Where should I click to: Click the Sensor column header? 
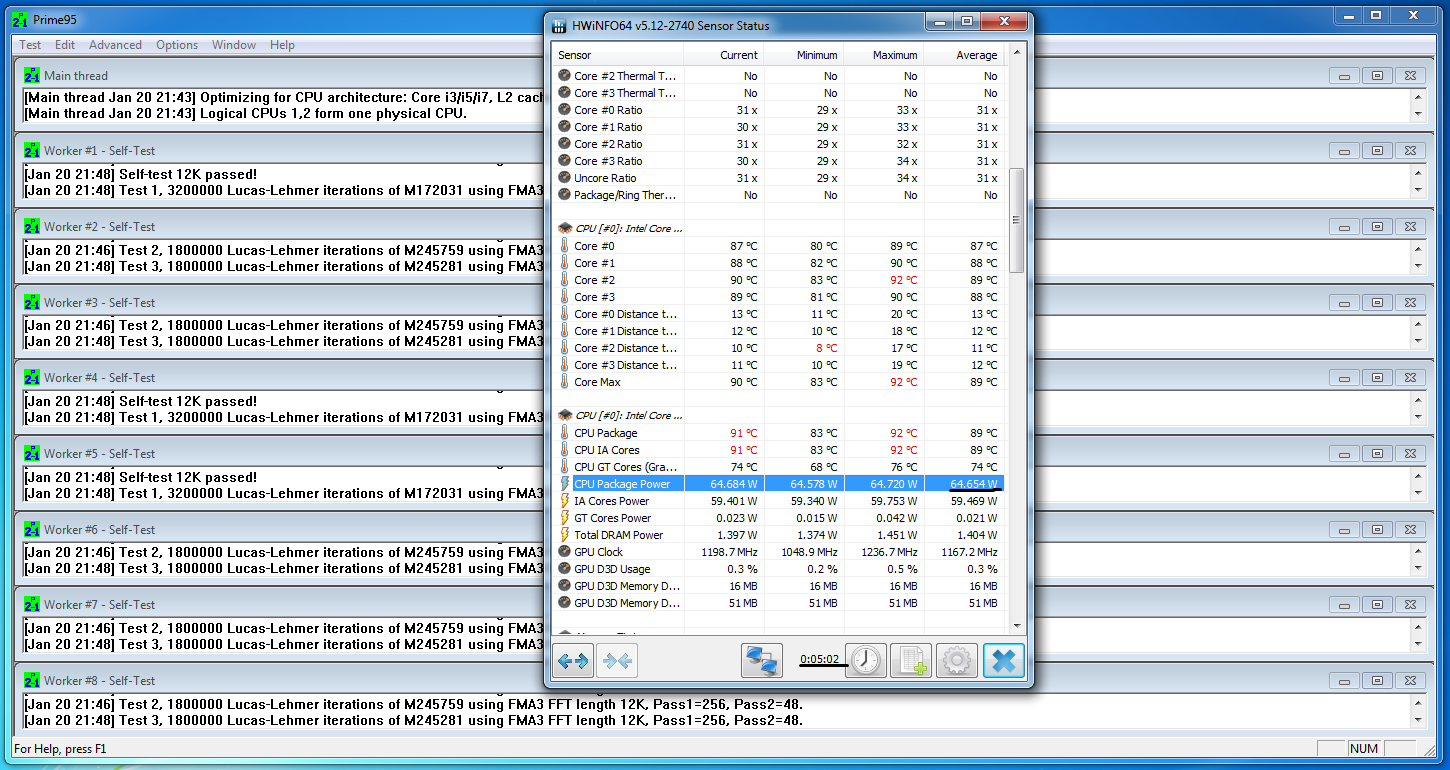[618, 55]
